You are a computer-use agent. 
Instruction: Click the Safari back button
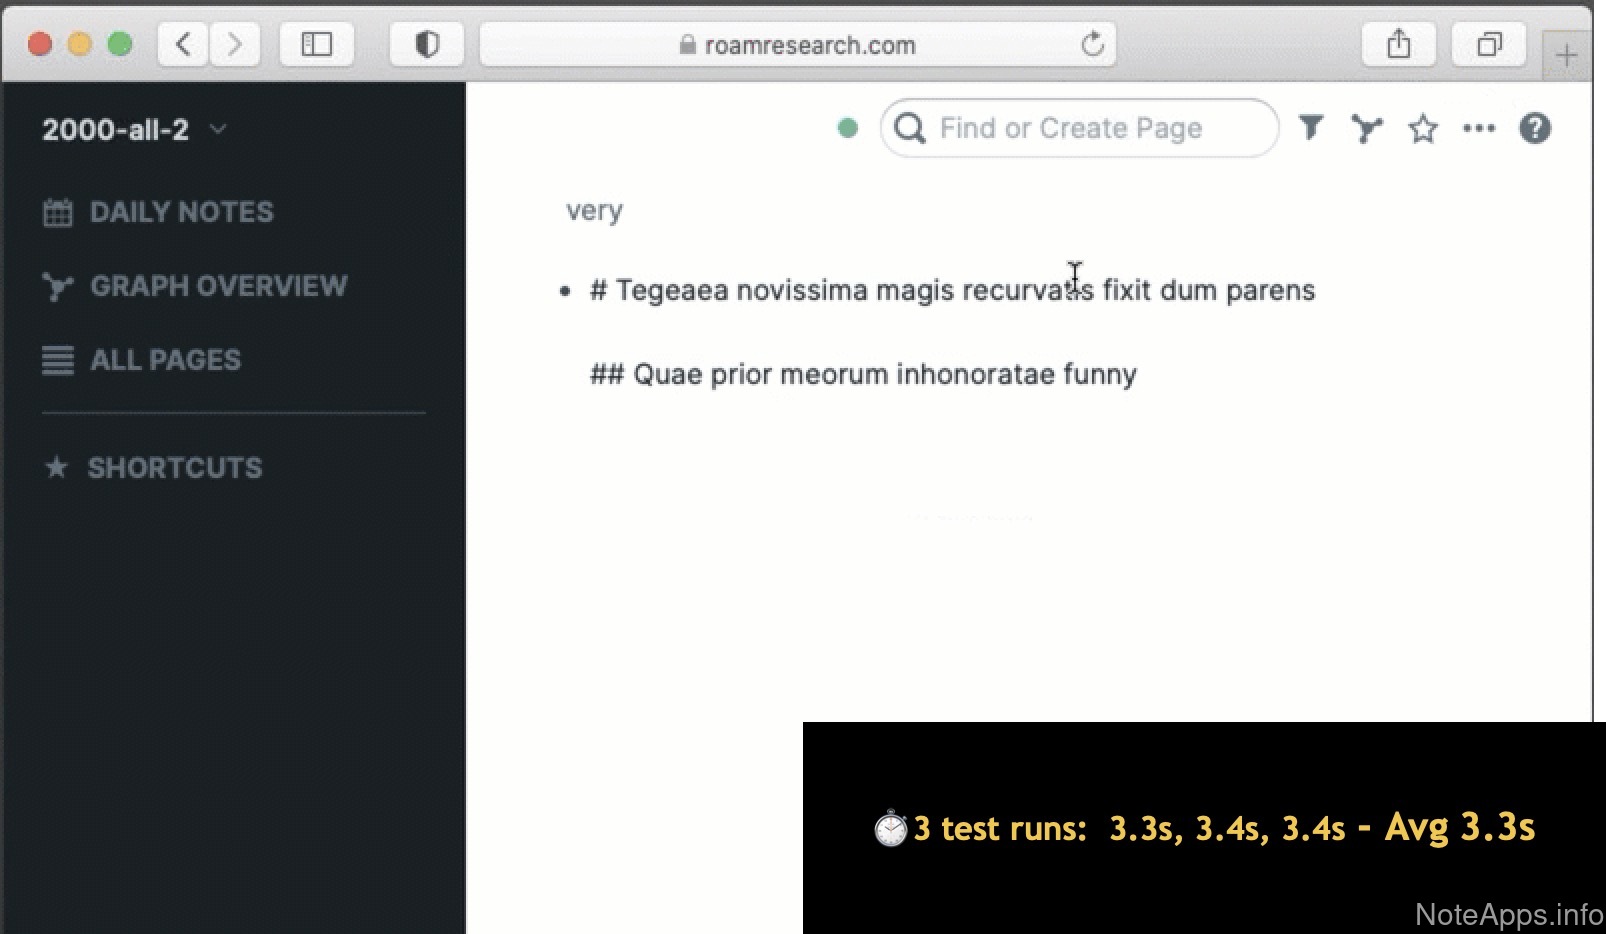tap(183, 45)
